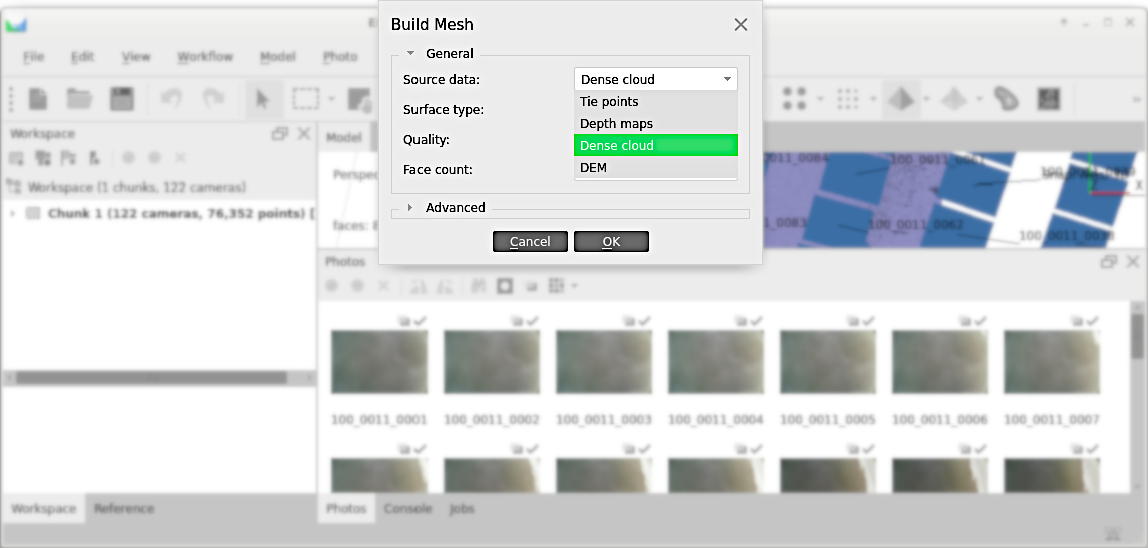Switch to the Console tab
Image resolution: width=1148 pixels, height=548 pixels.
(408, 508)
